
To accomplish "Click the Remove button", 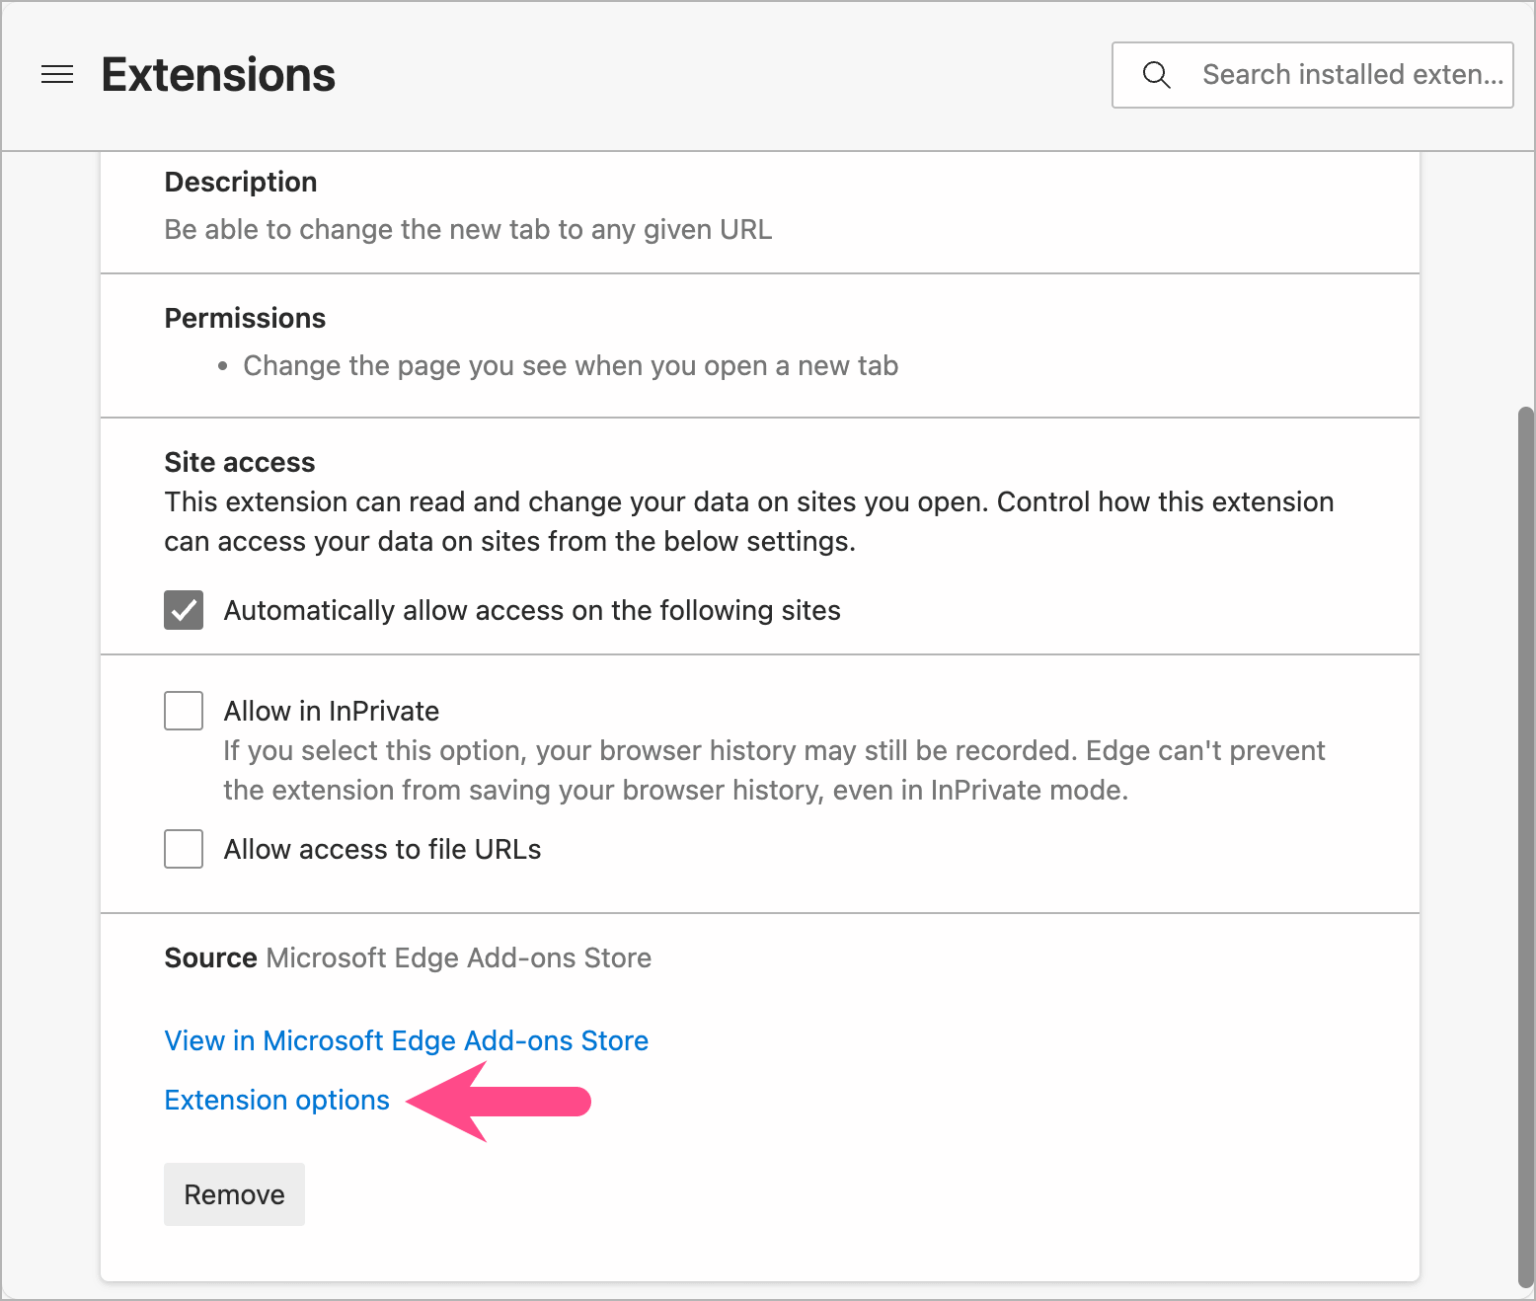I will coord(233,1194).
